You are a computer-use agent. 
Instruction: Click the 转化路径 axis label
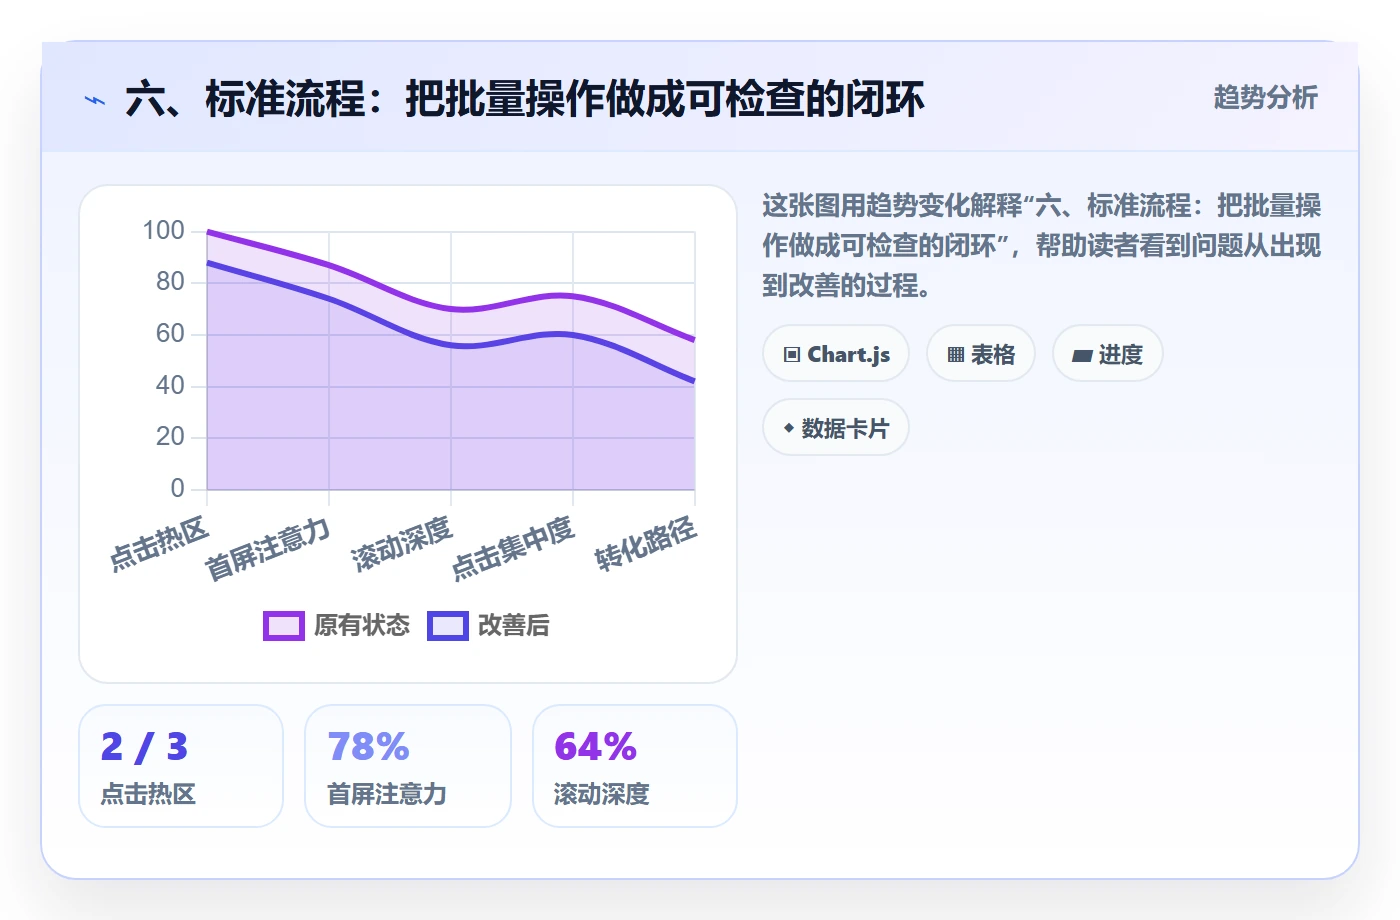[x=646, y=544]
